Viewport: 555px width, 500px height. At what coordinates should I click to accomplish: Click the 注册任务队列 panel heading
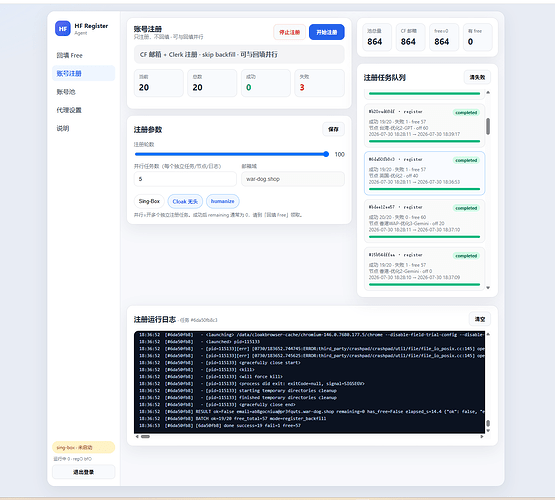(x=384, y=77)
